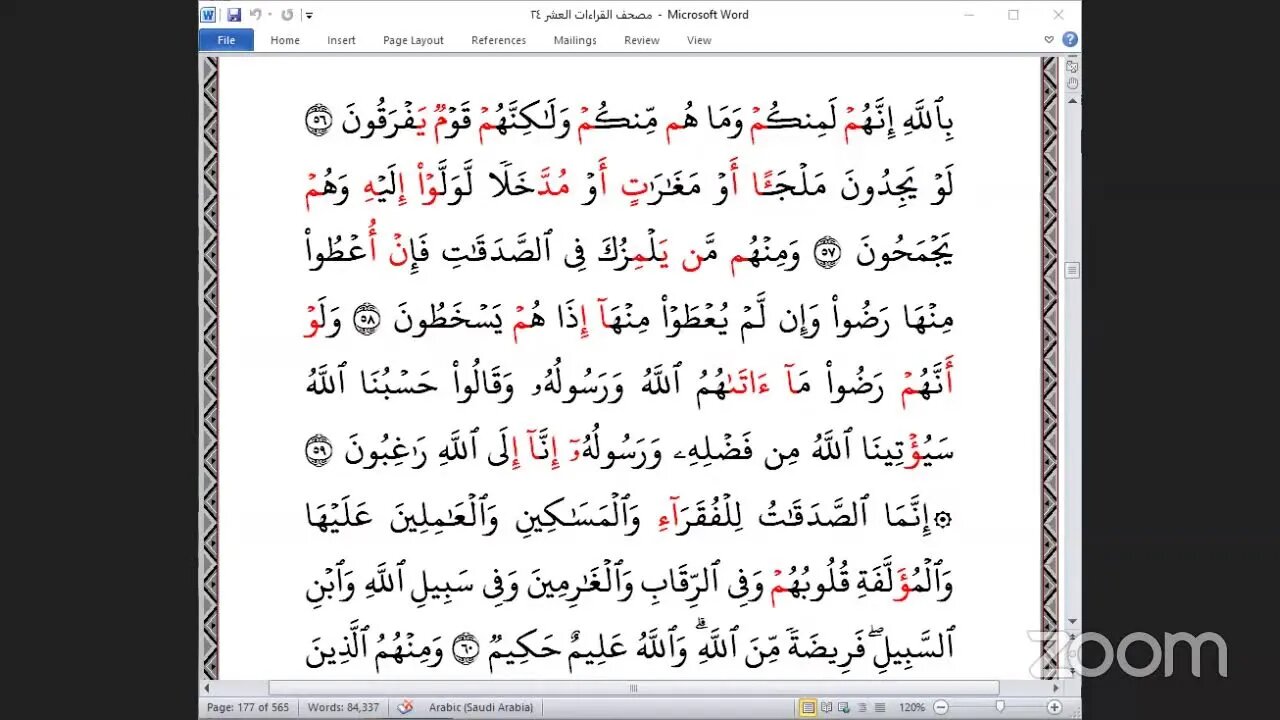The width and height of the screenshot is (1280, 720).
Task: Switch to the Home tab
Action: (285, 40)
